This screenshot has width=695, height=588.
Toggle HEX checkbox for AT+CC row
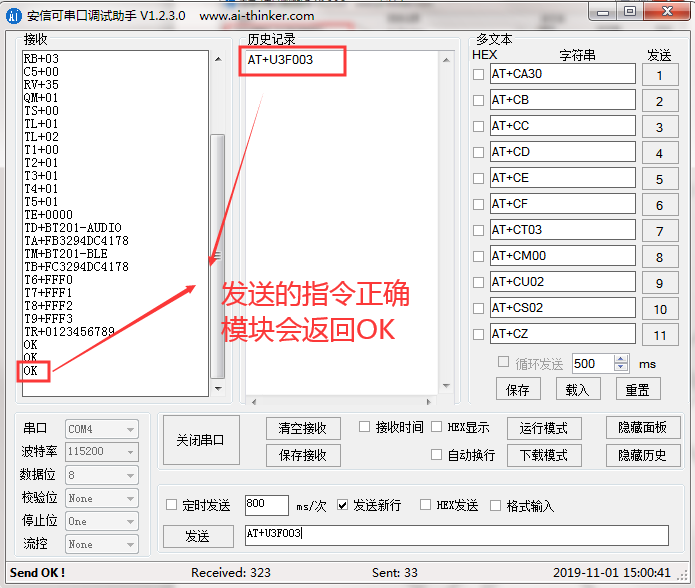coord(478,126)
